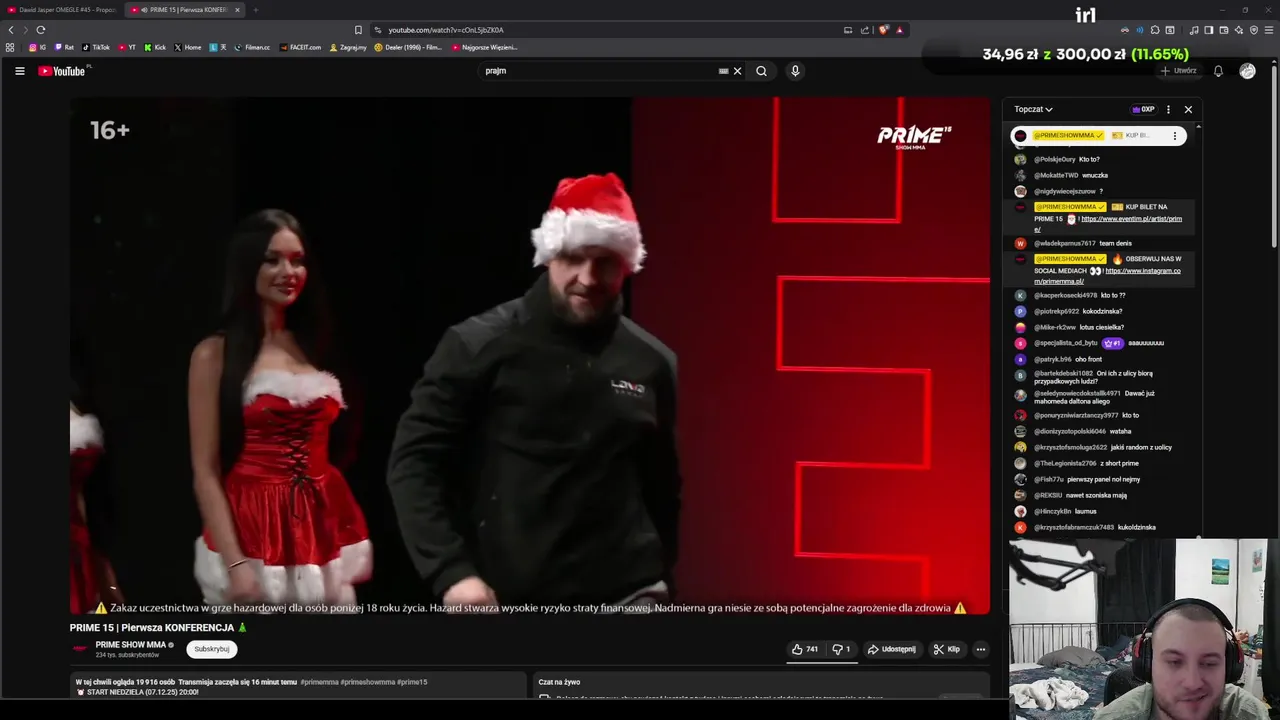Open YouTube notifications bell

[x=1218, y=71]
